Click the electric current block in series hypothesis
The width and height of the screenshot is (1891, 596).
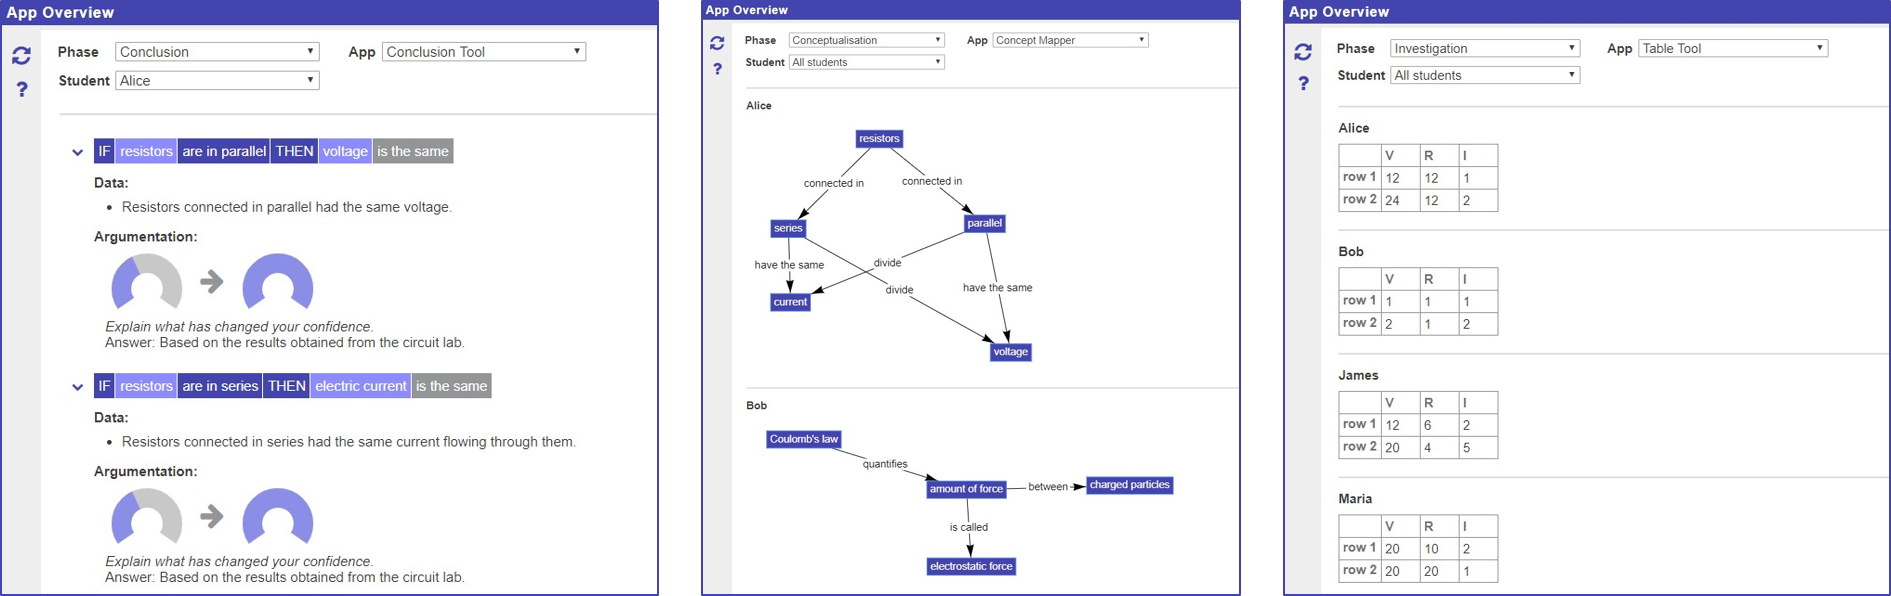360,386
